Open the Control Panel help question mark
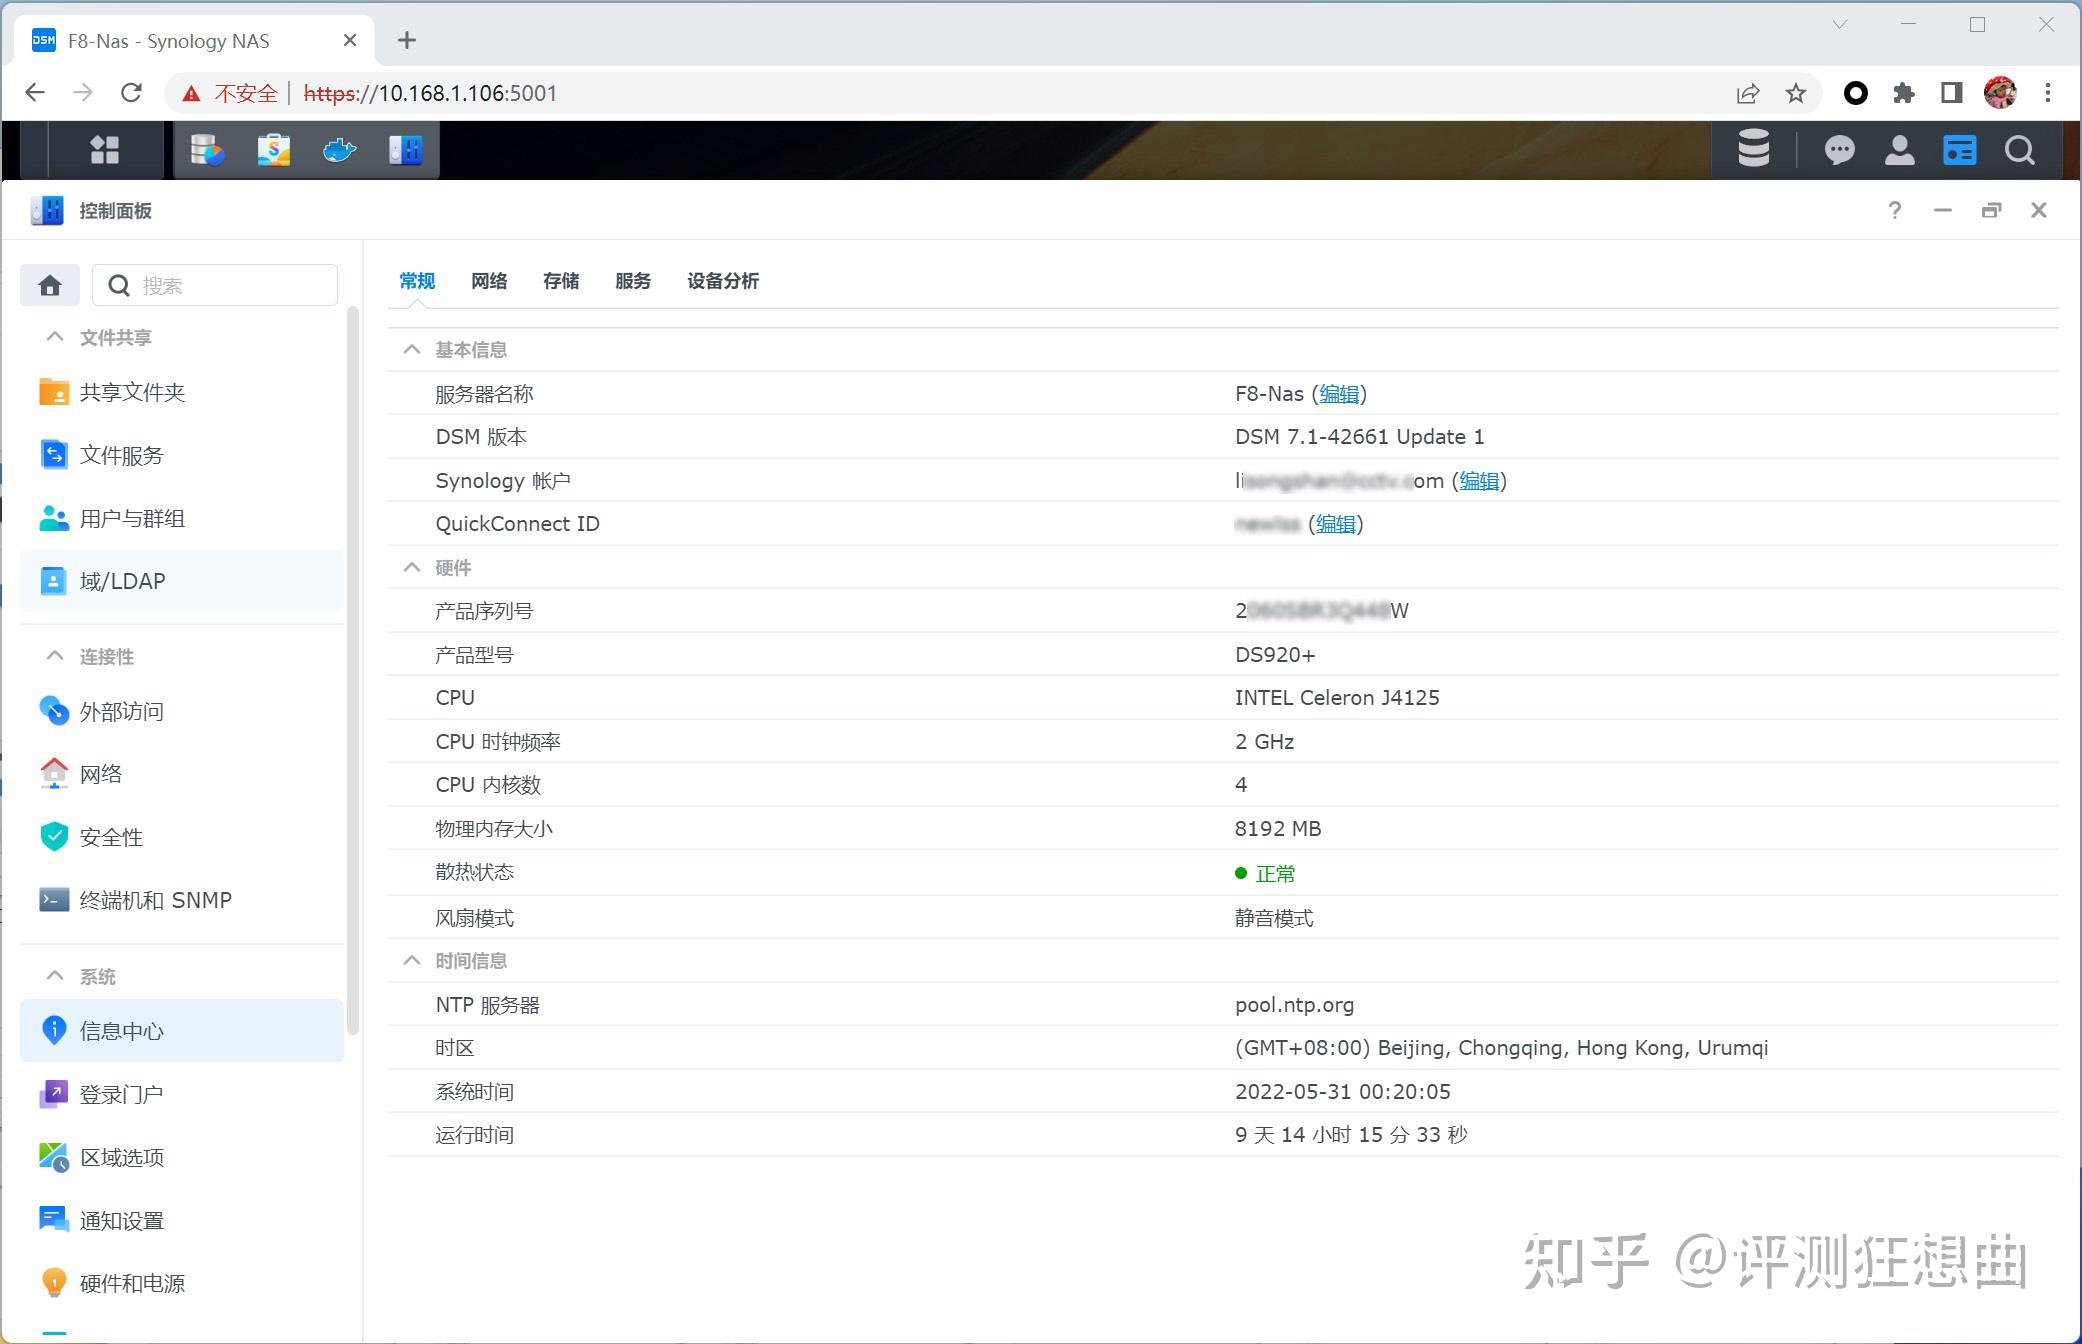The image size is (2082, 1344). tap(1894, 210)
